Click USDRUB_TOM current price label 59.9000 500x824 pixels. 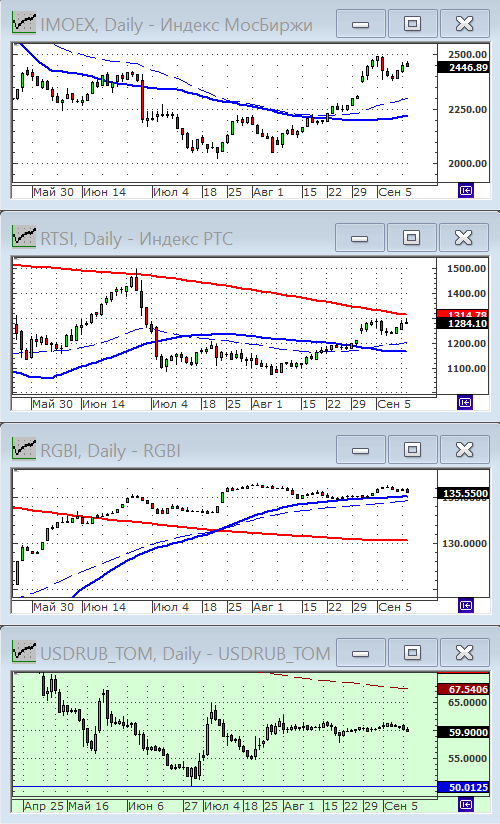[x=463, y=732]
